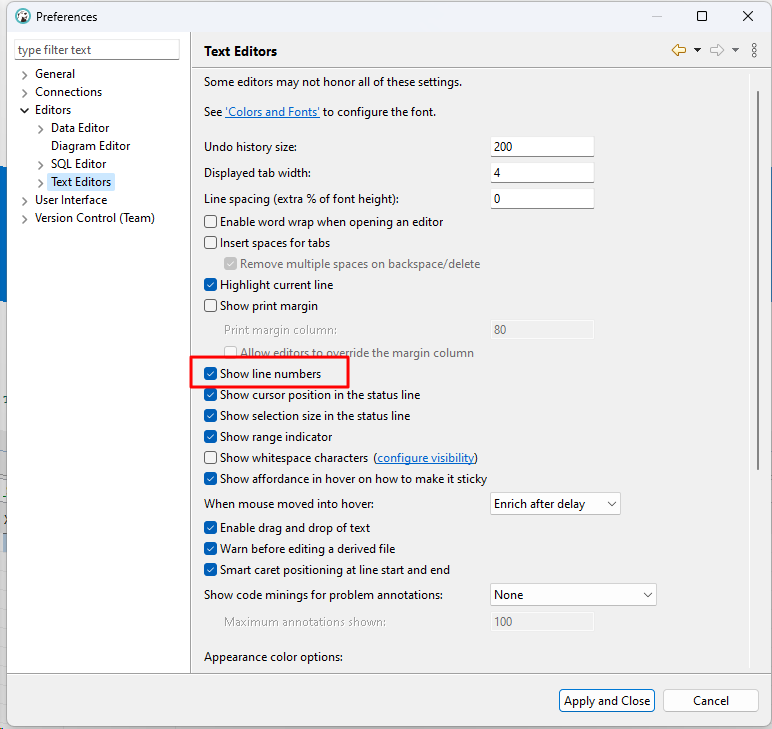Enable word wrap when opening an editor

pyautogui.click(x=210, y=222)
